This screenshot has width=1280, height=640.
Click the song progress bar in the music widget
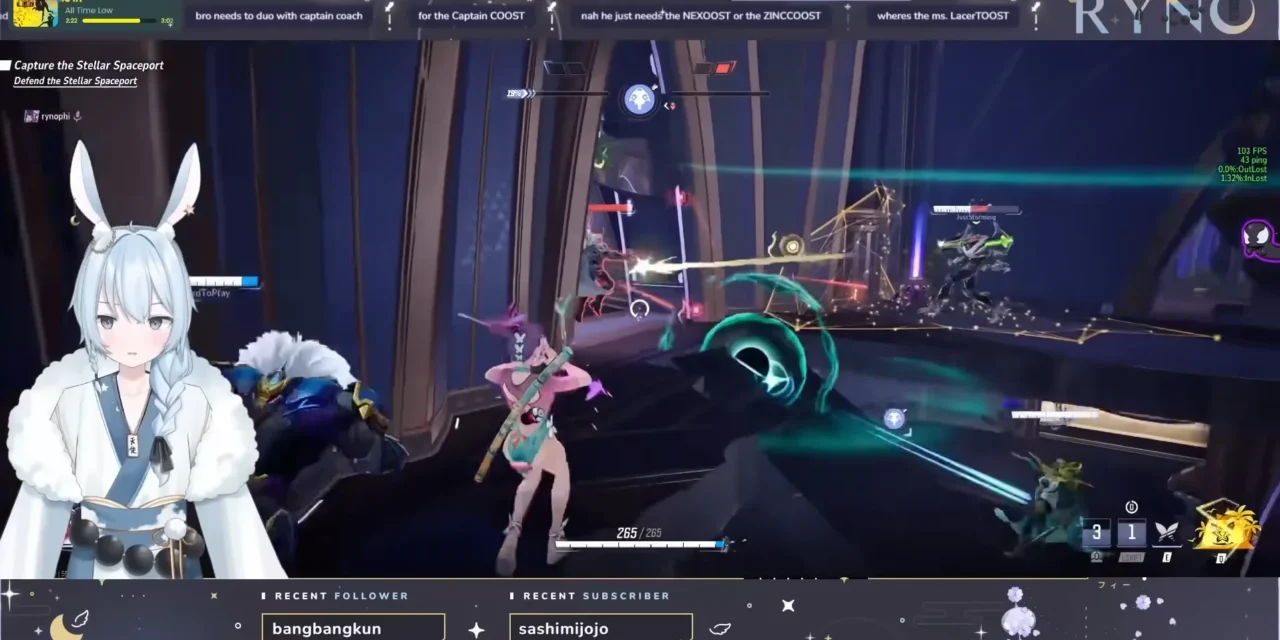pyautogui.click(x=119, y=20)
